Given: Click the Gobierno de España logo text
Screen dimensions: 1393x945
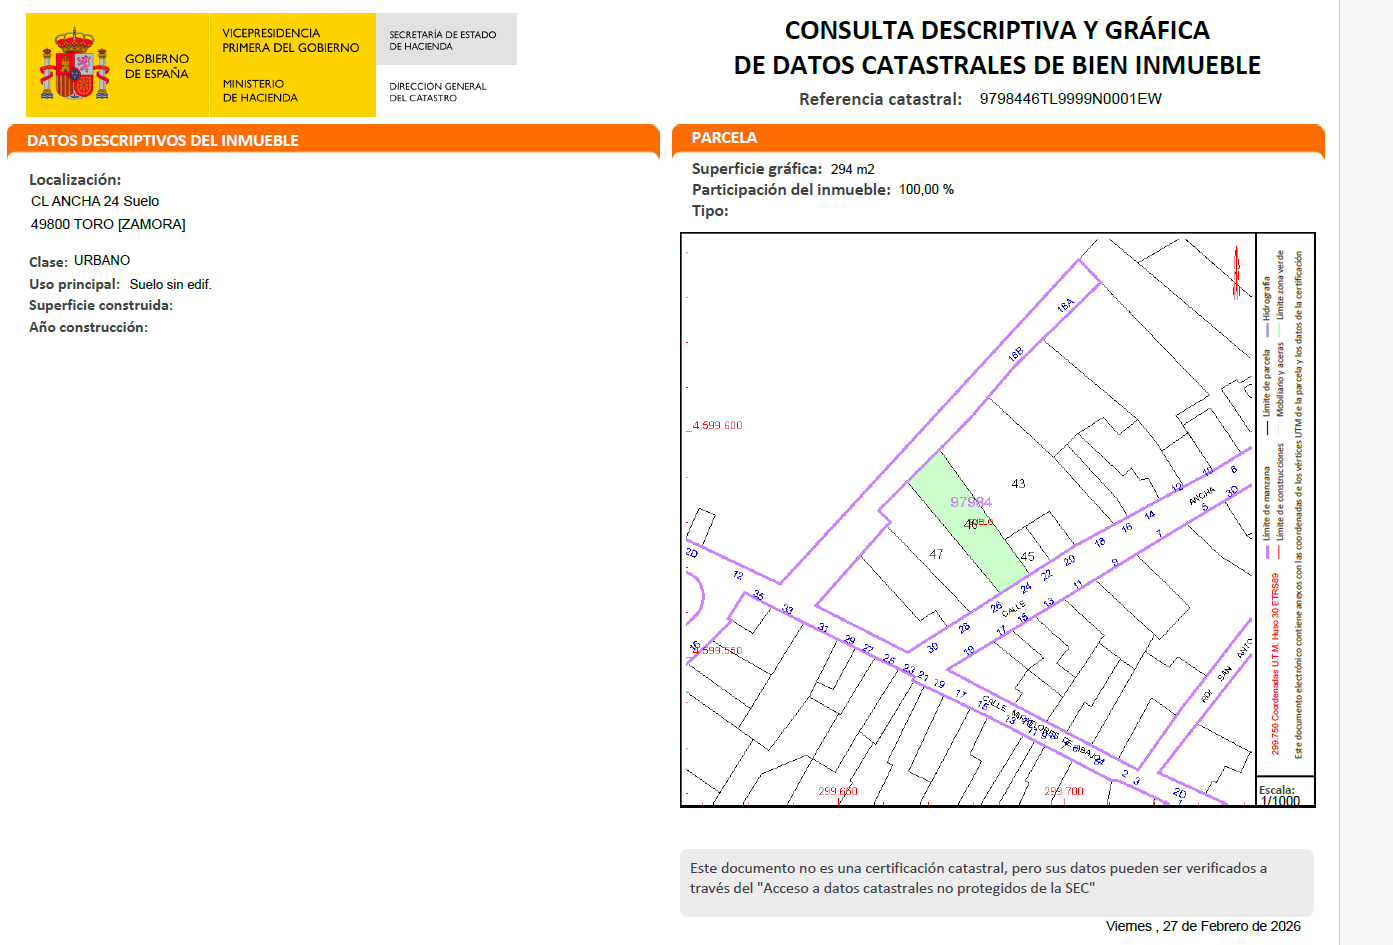Looking at the screenshot, I should coord(157,66).
